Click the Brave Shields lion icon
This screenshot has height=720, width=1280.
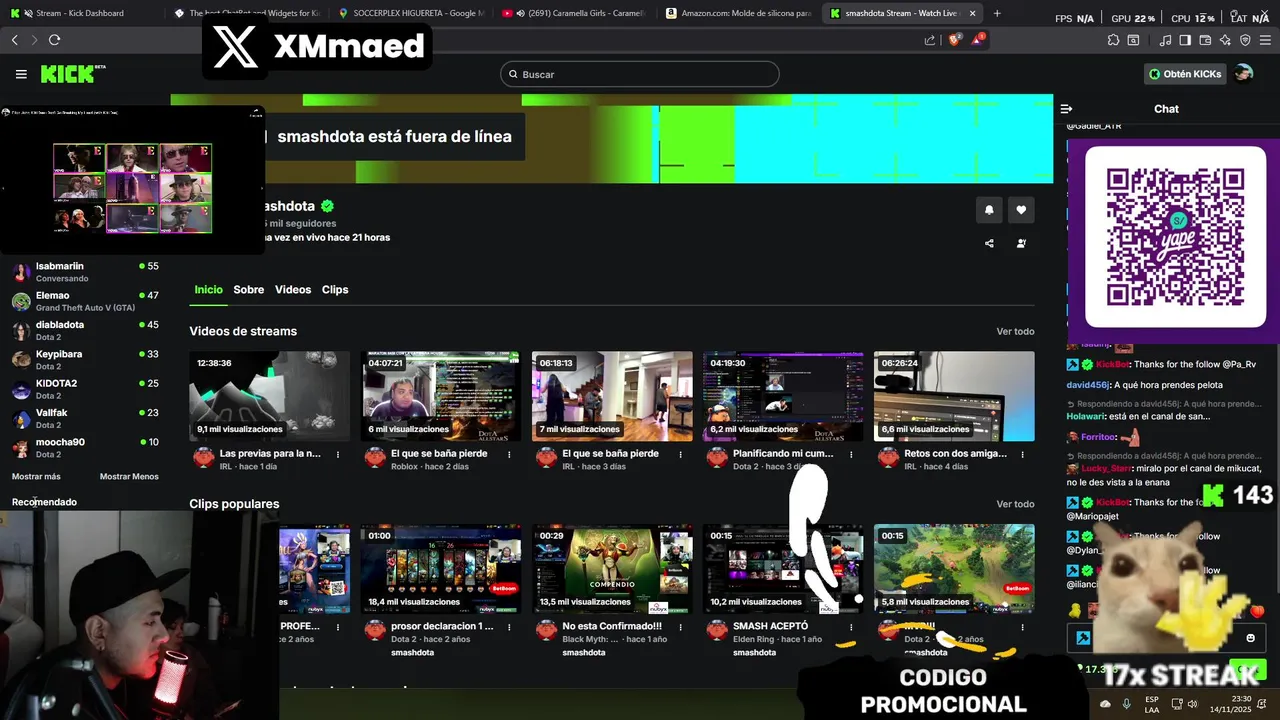click(x=954, y=40)
